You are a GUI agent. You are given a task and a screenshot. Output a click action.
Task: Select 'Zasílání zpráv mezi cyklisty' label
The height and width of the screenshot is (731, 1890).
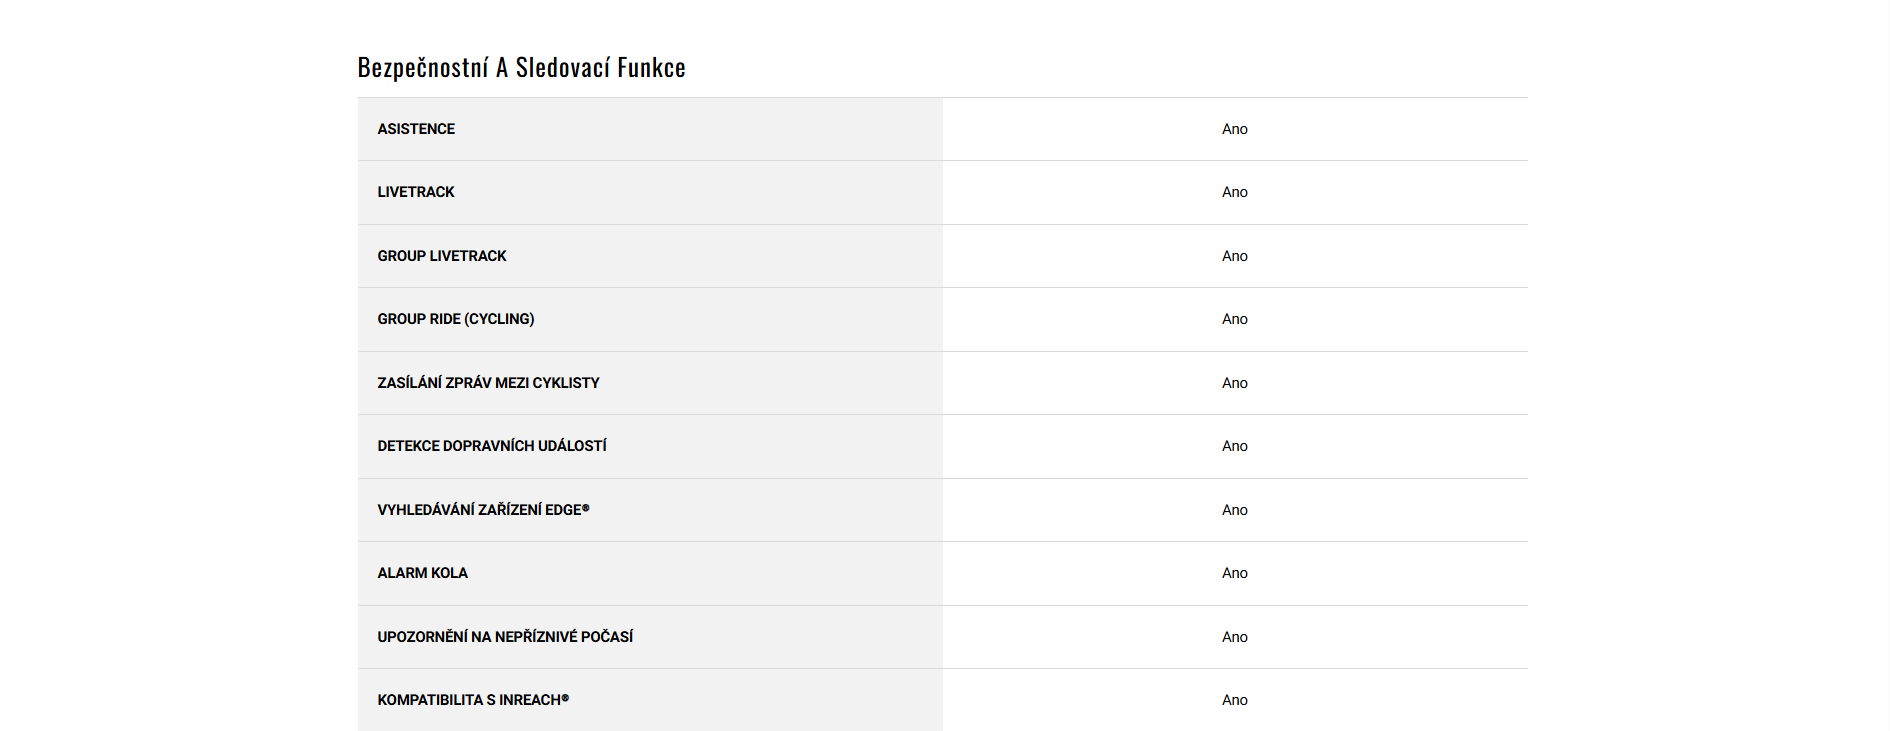click(488, 383)
